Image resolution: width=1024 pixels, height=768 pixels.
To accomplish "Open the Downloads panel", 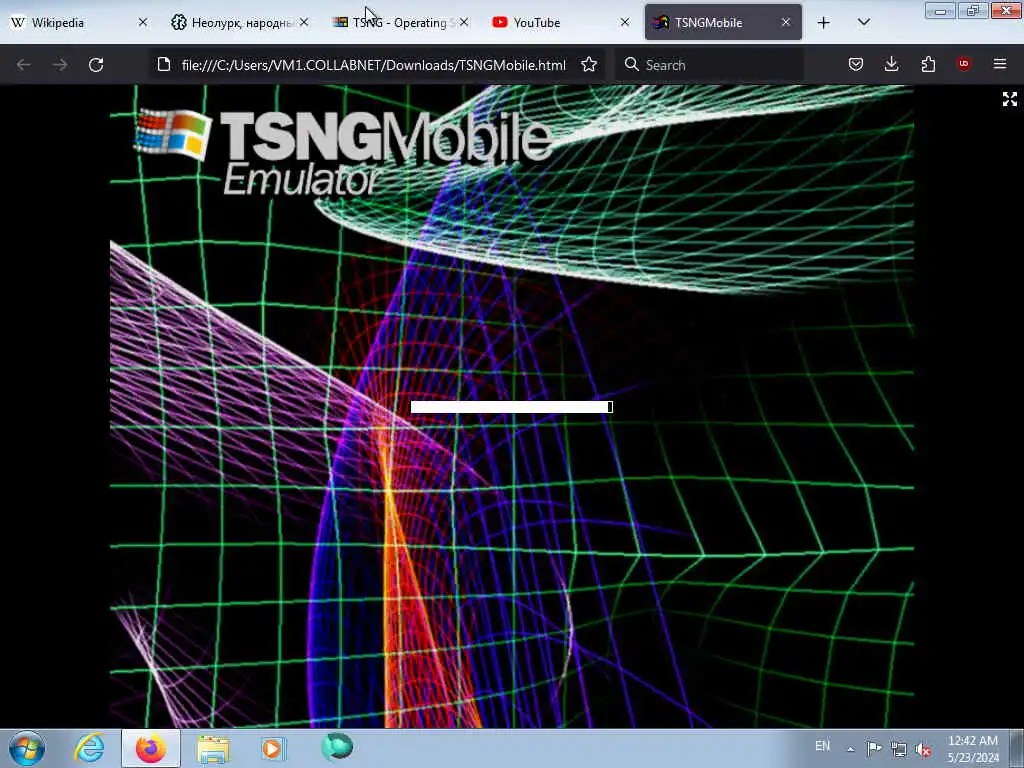I will [891, 64].
